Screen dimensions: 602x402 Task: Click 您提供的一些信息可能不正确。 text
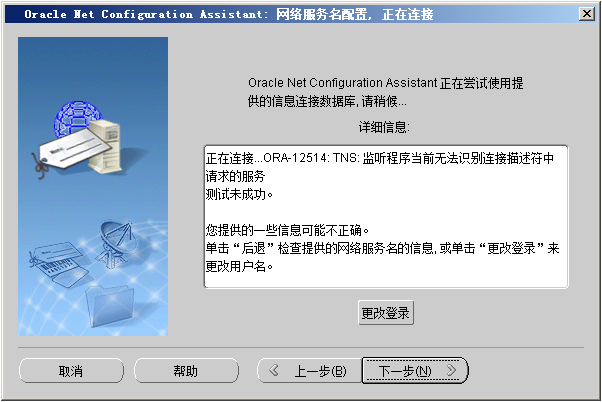tap(287, 230)
